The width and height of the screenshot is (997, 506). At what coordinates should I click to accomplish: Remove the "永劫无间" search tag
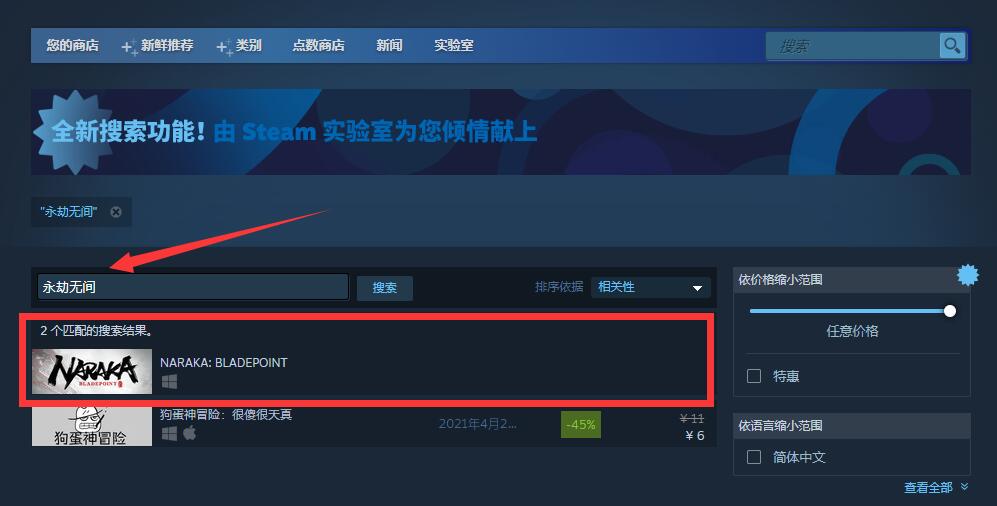pyautogui.click(x=116, y=212)
